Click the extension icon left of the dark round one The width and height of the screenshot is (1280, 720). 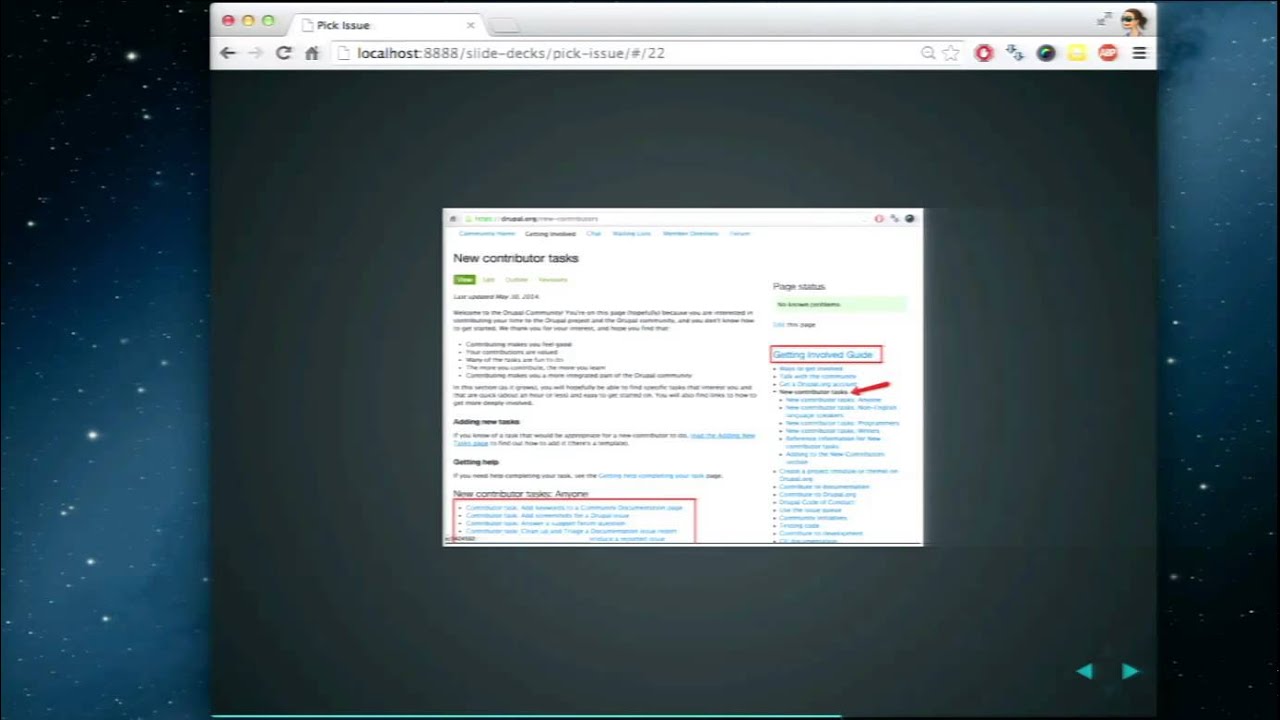click(1015, 53)
